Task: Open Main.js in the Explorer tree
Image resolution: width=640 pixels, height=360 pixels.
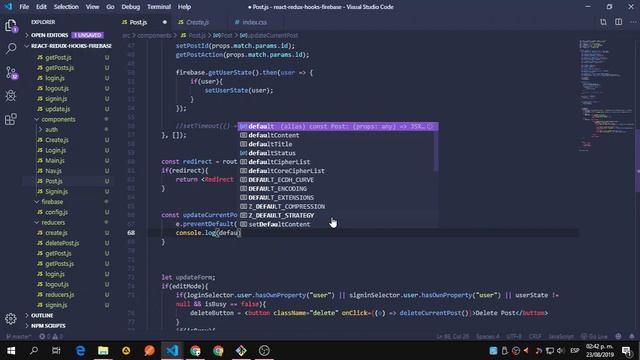Action: (55, 161)
